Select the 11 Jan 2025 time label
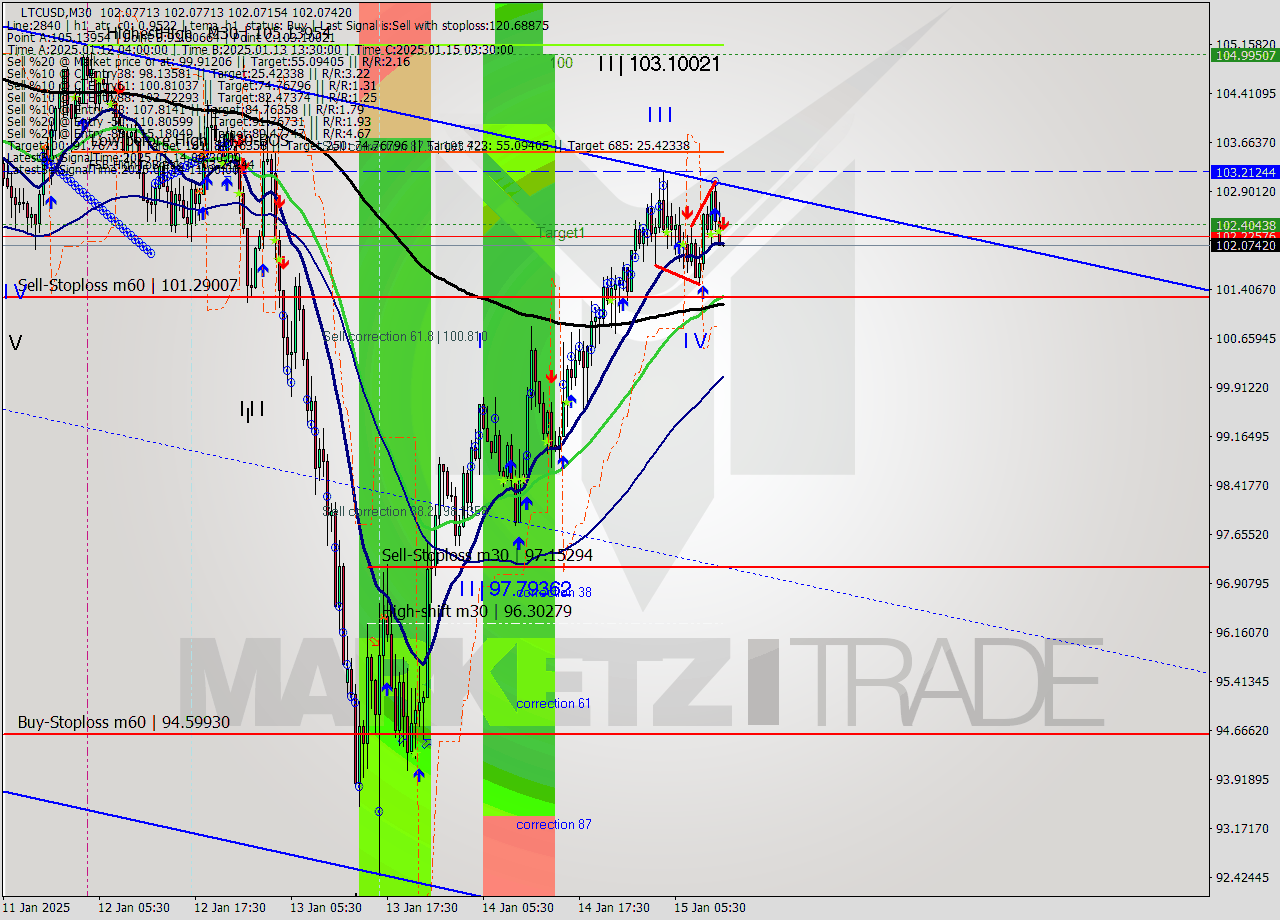1280x920 pixels. (x=36, y=908)
